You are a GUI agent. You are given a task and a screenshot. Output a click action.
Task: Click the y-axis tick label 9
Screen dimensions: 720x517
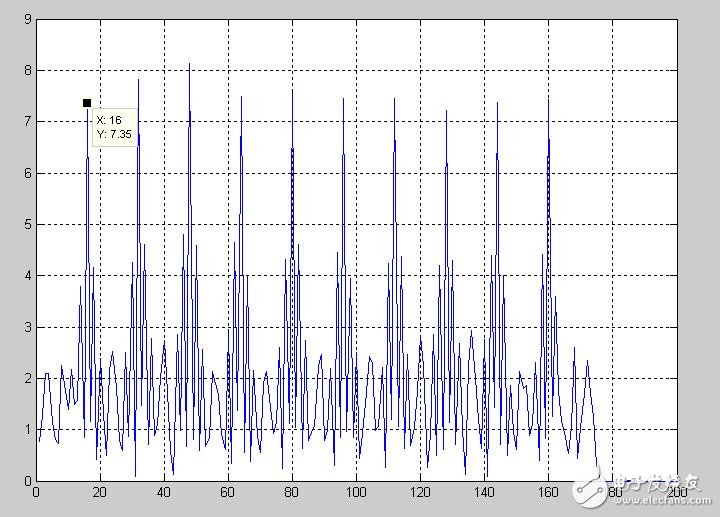click(x=27, y=19)
